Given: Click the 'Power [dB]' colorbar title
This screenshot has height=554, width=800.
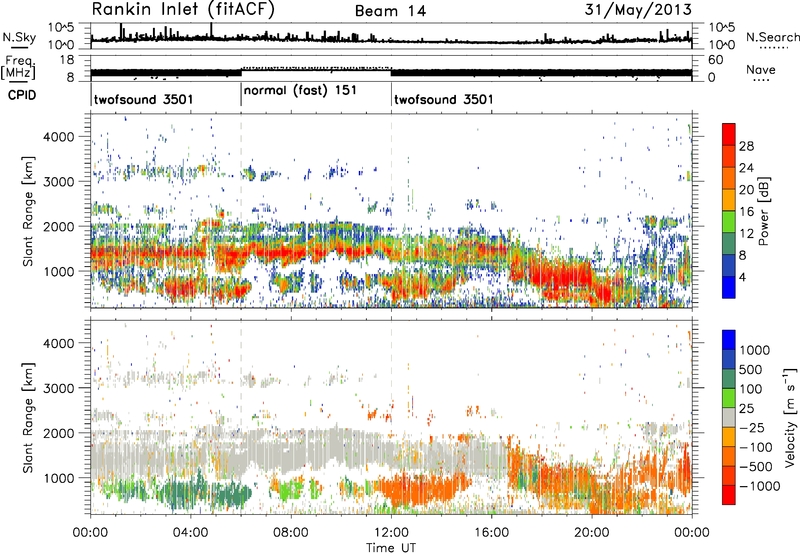Looking at the screenshot, I should [763, 211].
